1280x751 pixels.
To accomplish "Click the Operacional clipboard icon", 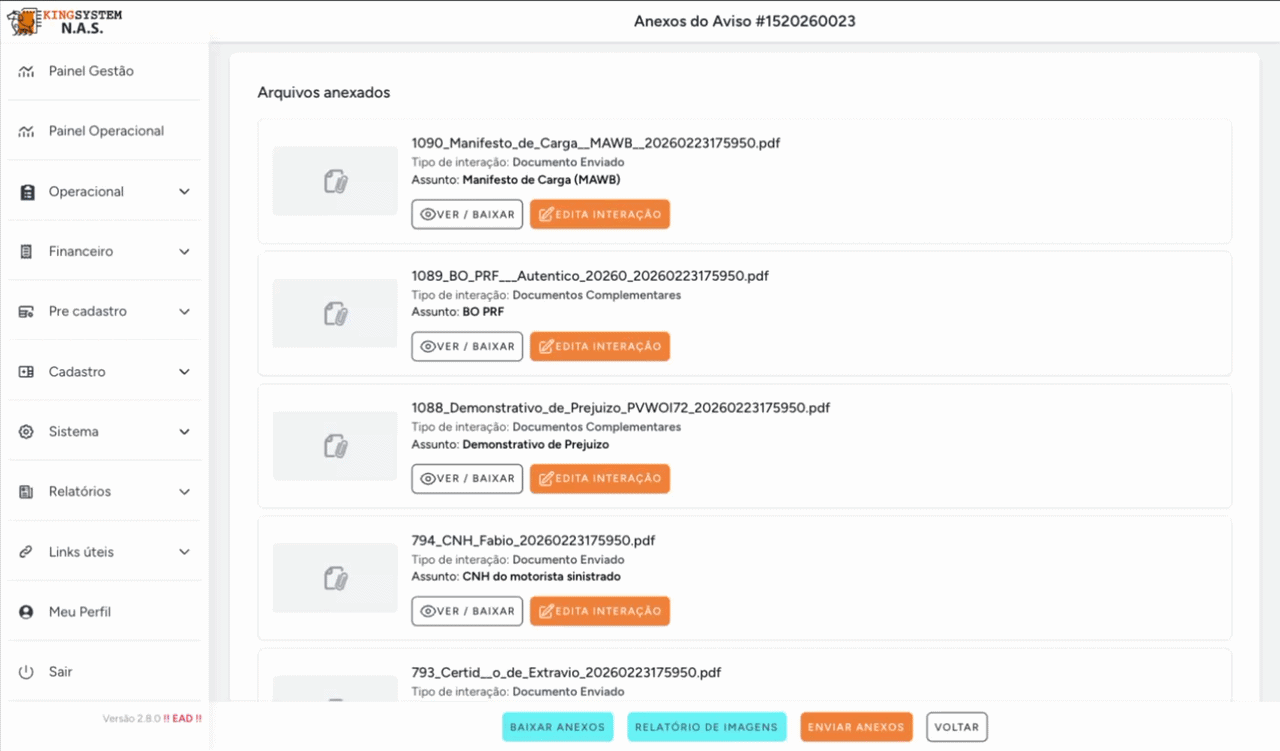I will click(x=27, y=192).
